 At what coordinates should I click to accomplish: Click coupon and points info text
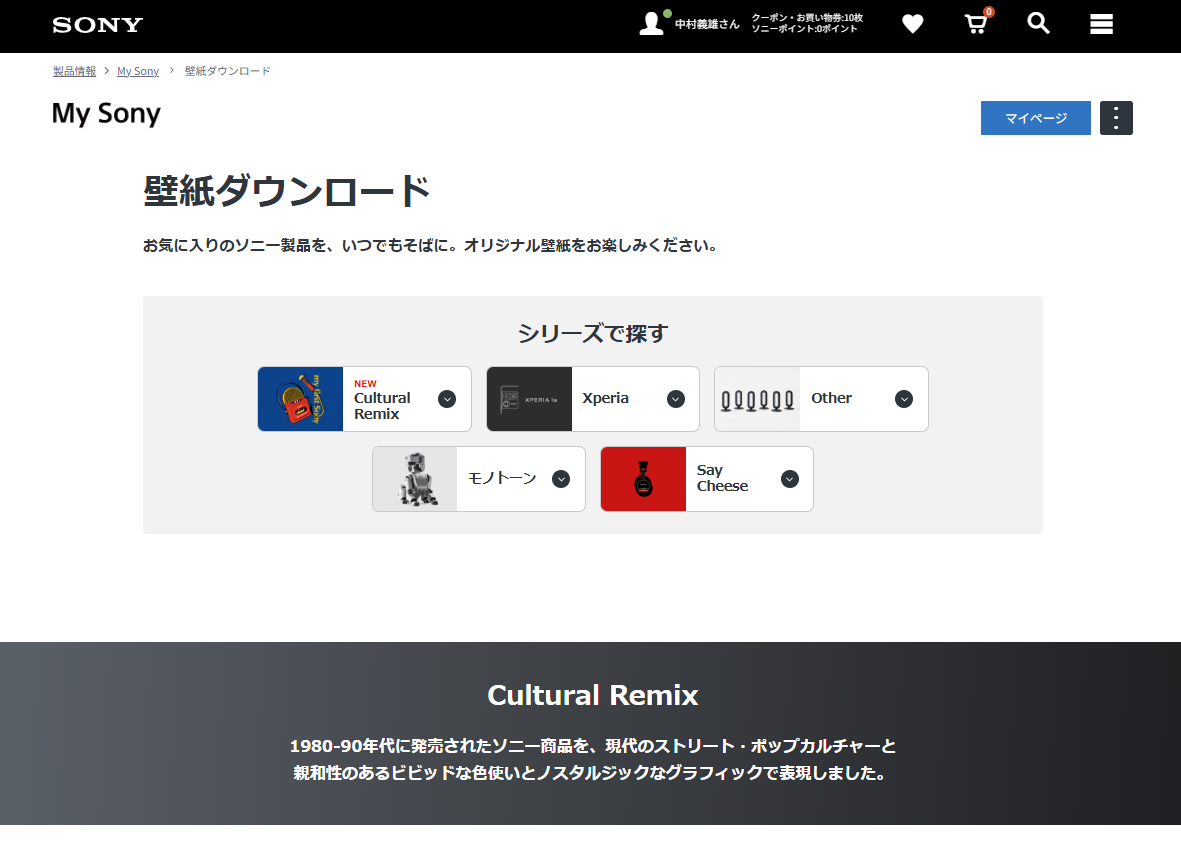pos(807,23)
